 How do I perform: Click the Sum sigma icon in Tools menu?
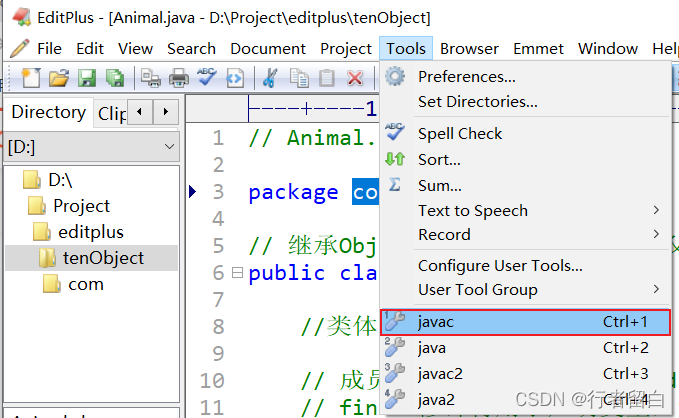[394, 185]
